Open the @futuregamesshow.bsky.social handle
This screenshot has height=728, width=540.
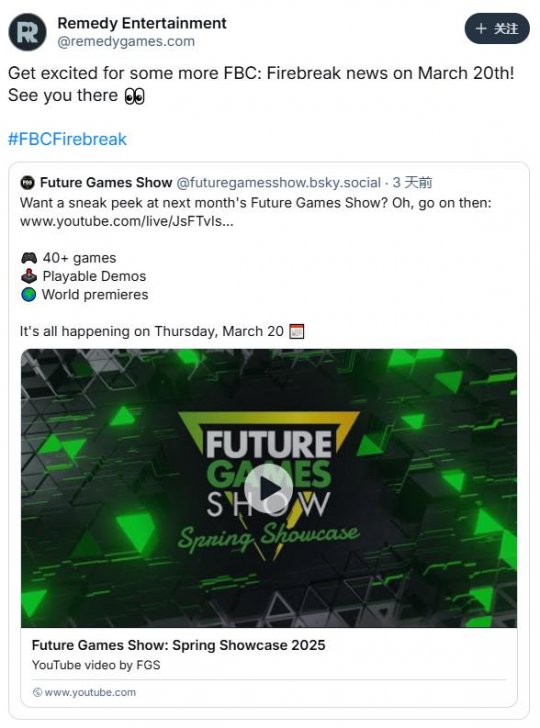coord(279,182)
